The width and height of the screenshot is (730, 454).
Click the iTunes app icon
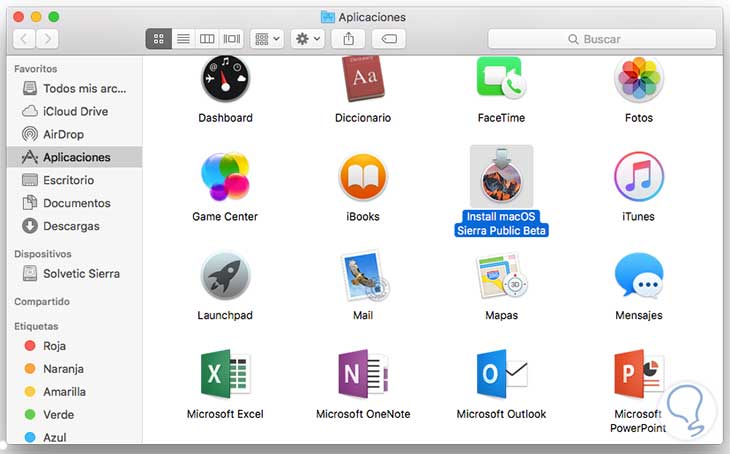point(639,176)
